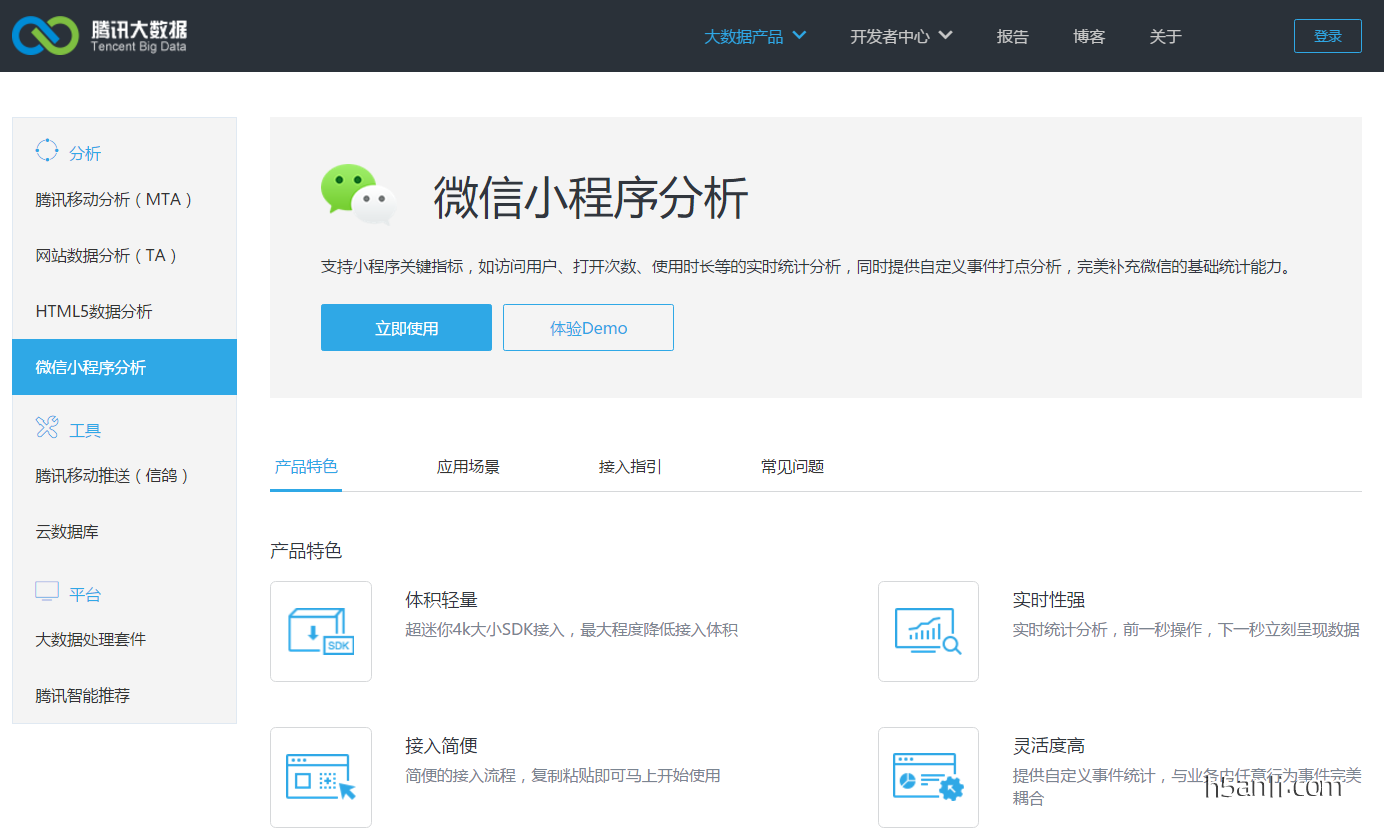Click the 实时性强 feature heading
Screen dimensions: 1384x833
pyautogui.click(x=1049, y=600)
